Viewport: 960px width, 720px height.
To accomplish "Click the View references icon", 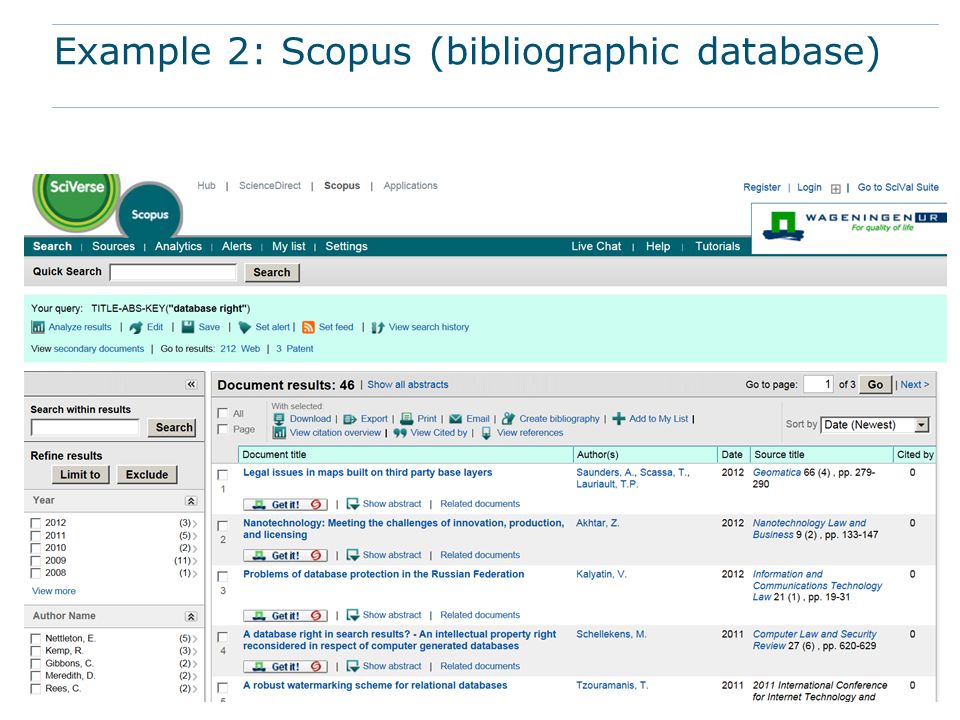I will [x=486, y=433].
